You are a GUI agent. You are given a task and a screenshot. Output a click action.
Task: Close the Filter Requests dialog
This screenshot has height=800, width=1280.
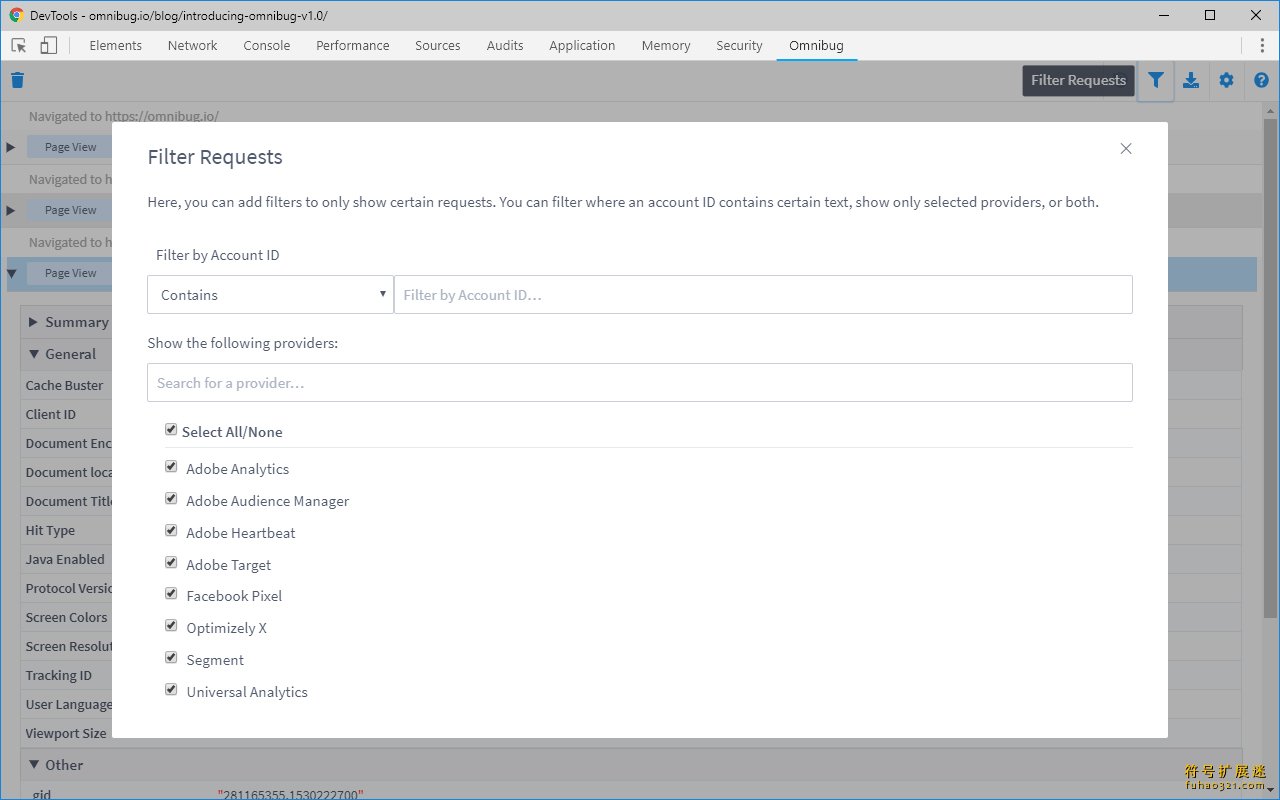(1126, 148)
